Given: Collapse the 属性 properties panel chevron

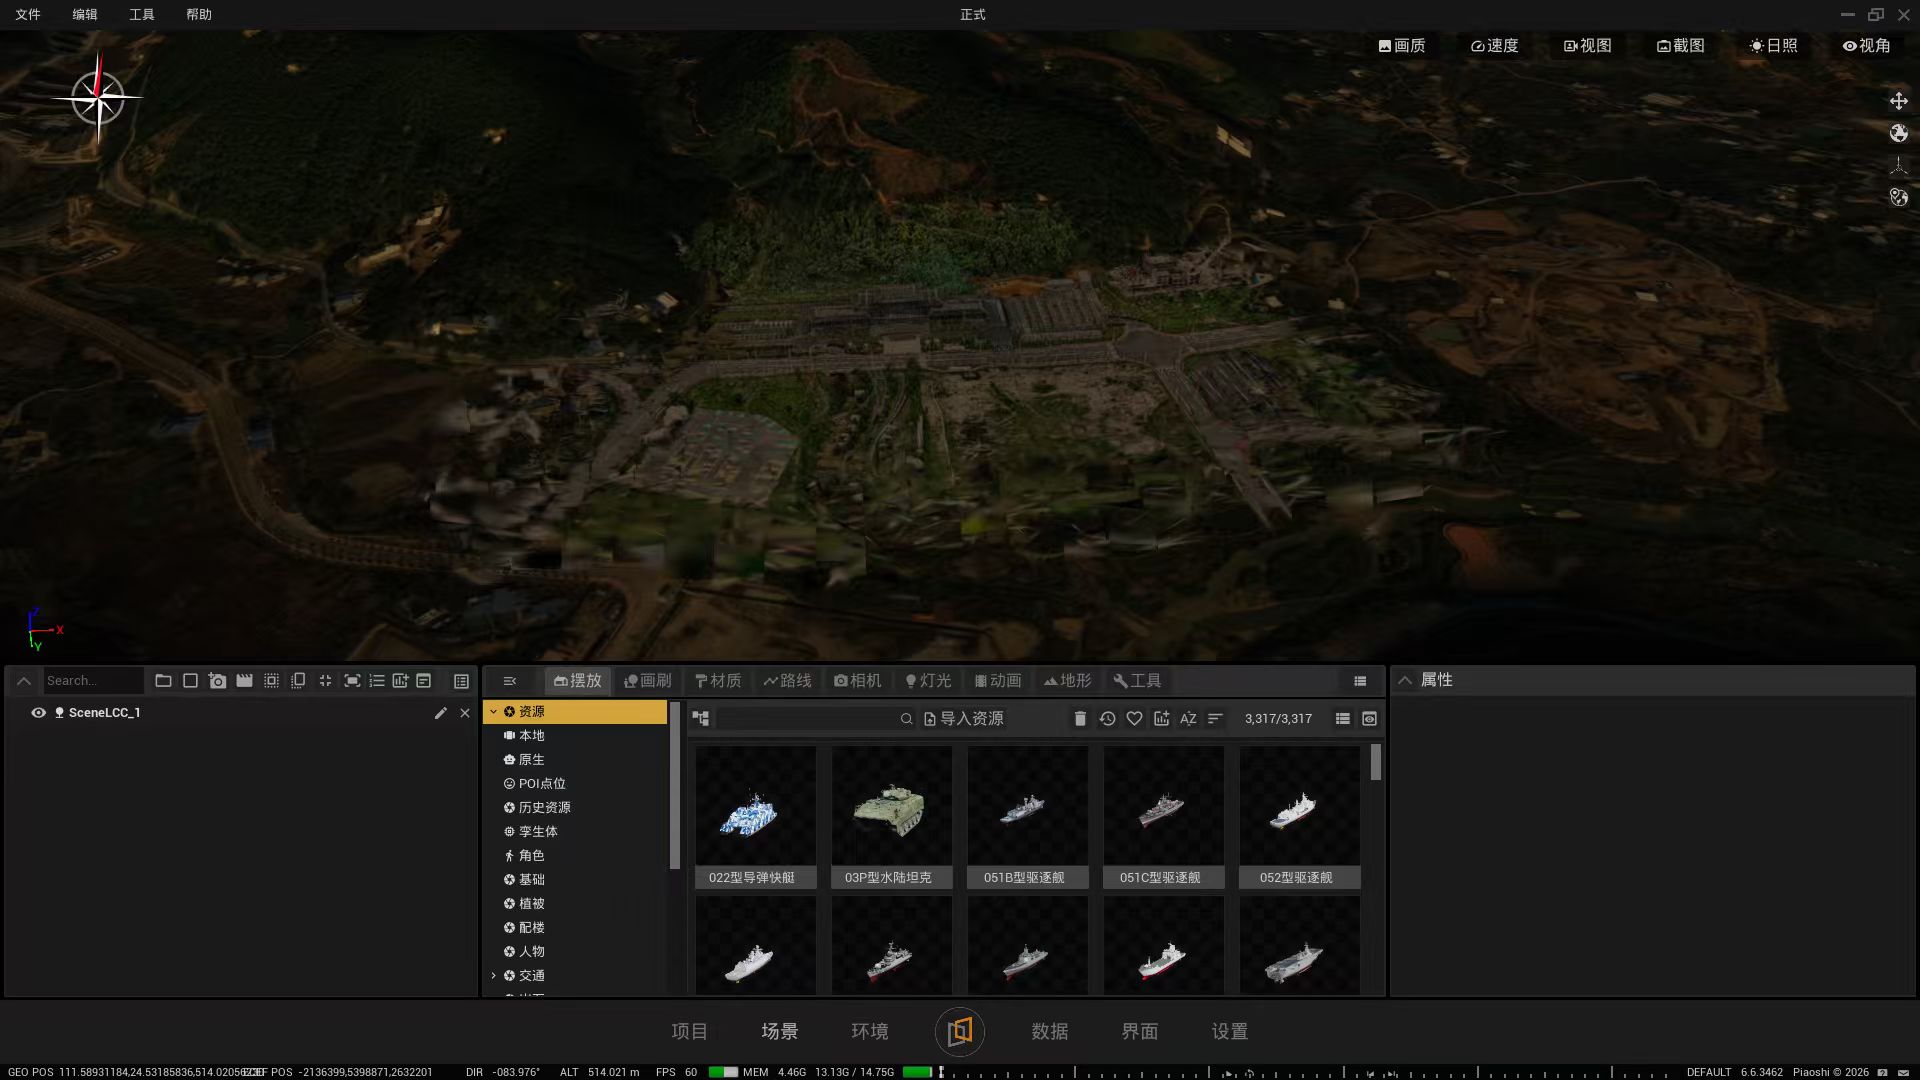Looking at the screenshot, I should click(x=1405, y=680).
